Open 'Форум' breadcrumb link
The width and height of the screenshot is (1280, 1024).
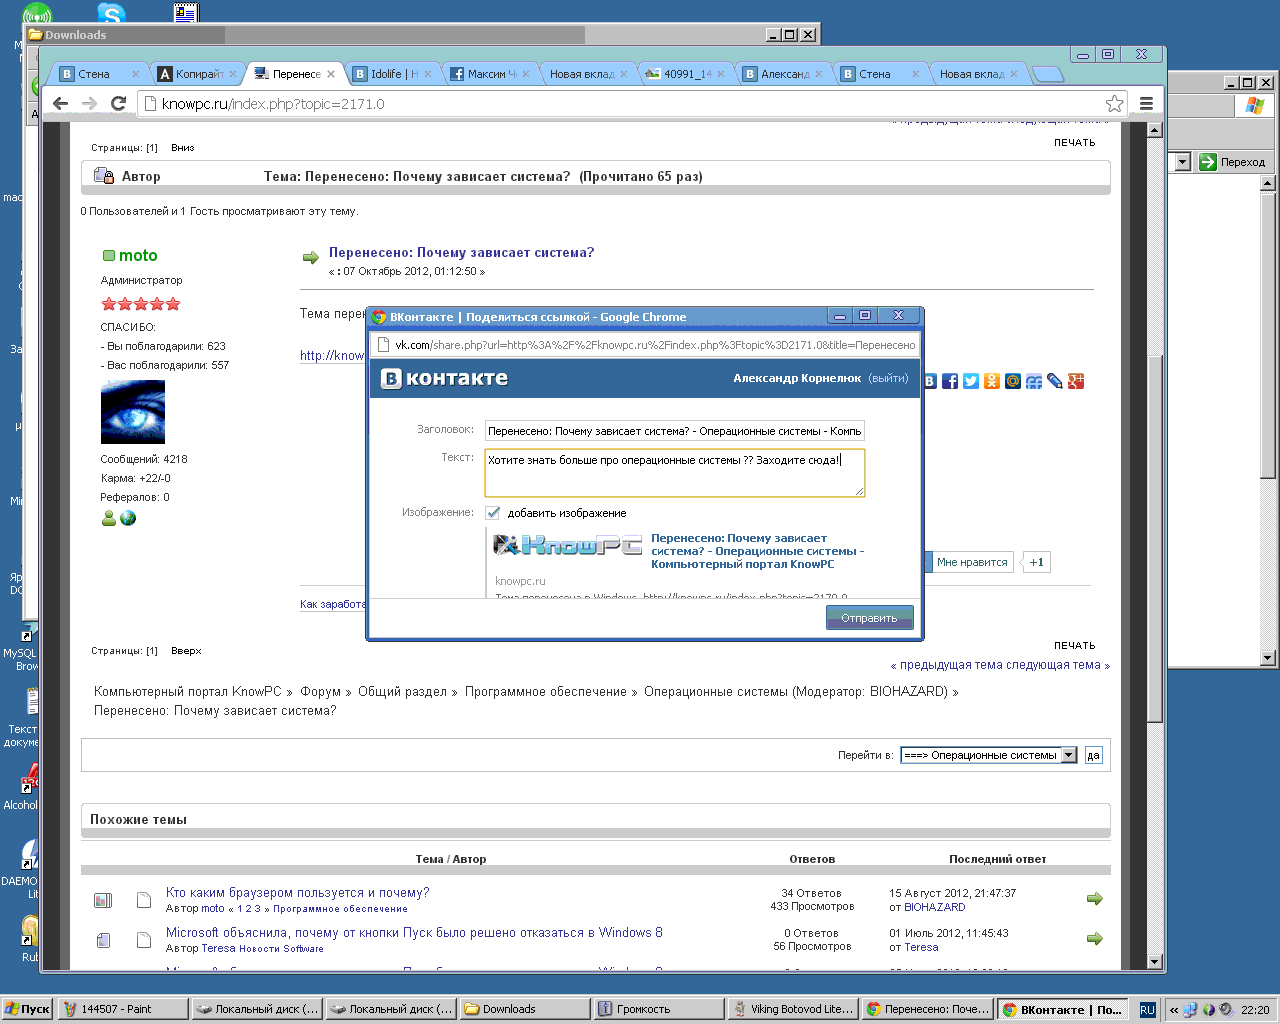[320, 692]
